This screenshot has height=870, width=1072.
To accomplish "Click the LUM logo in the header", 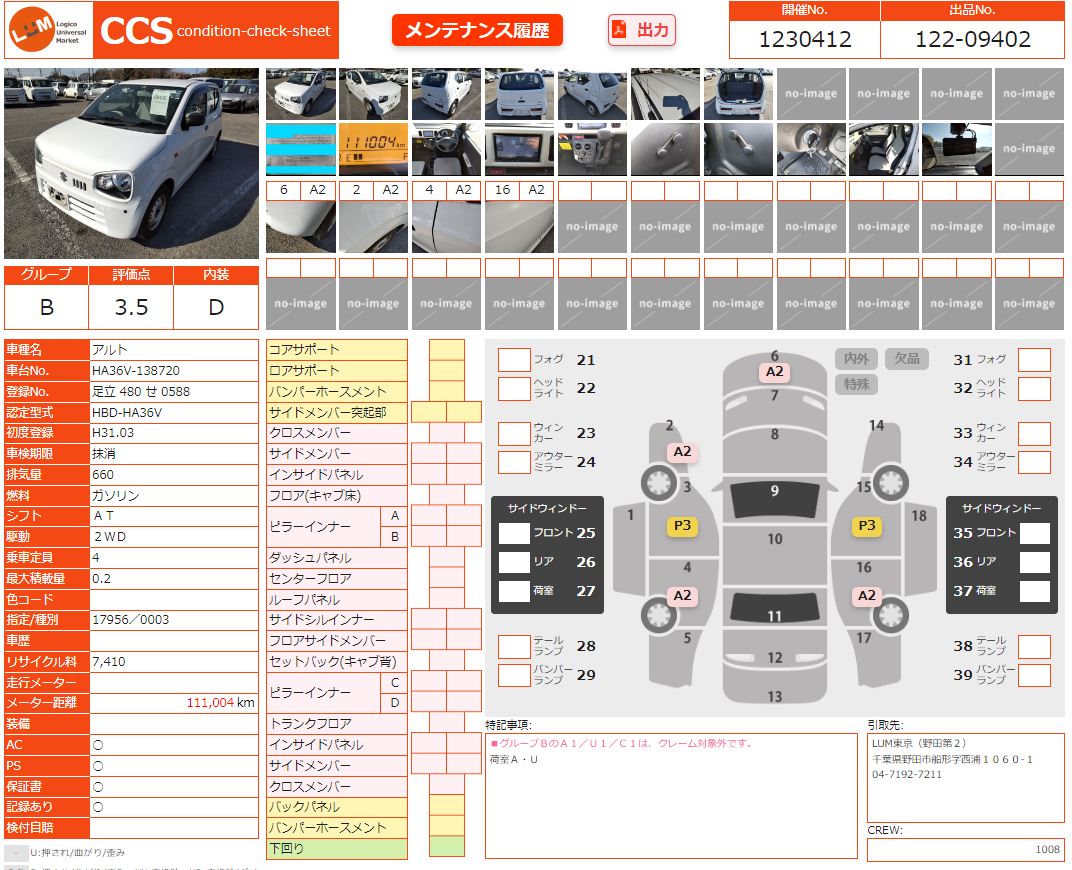I will point(49,31).
